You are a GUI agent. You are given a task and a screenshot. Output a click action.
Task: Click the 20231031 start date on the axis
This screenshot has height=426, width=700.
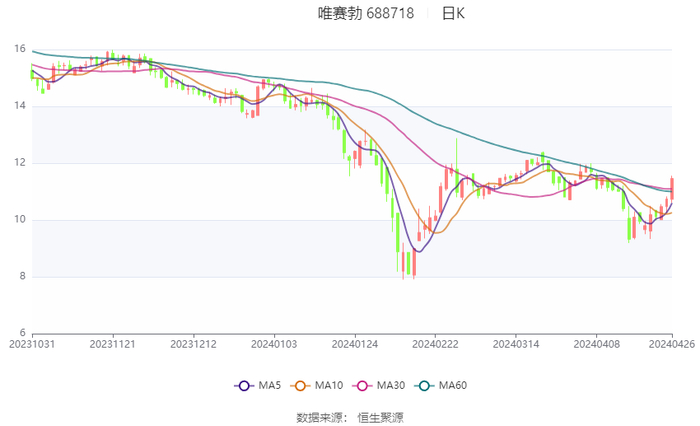32,343
